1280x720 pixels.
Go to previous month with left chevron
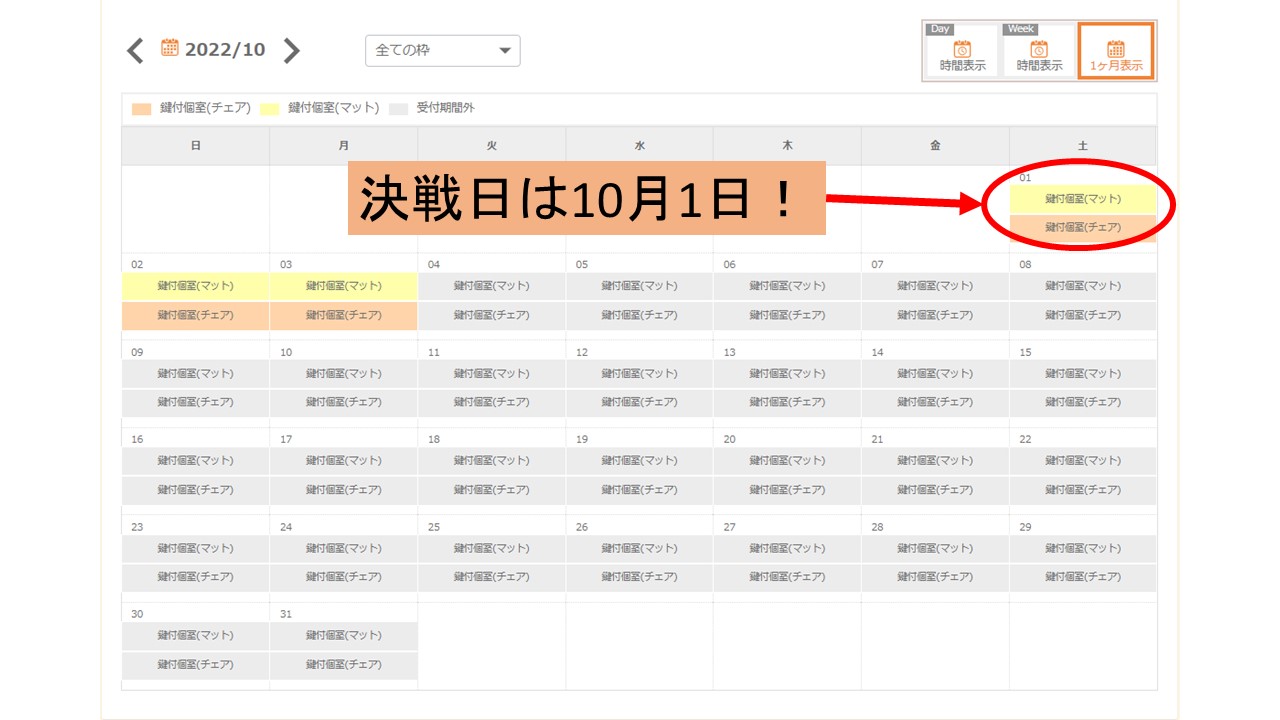(135, 50)
